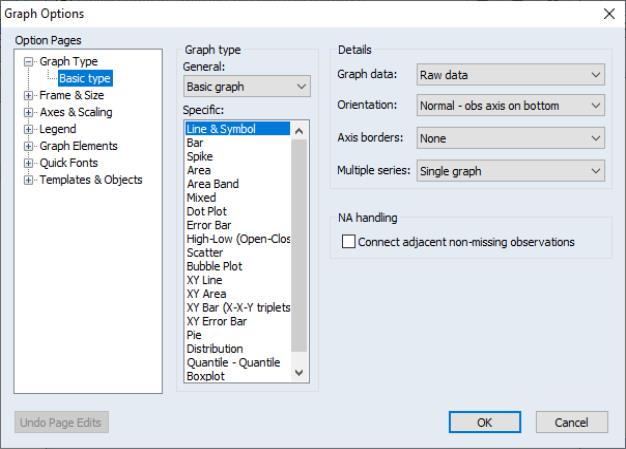The height and width of the screenshot is (449, 626).
Task: Expand the Legend tree node
Action: click(28, 129)
